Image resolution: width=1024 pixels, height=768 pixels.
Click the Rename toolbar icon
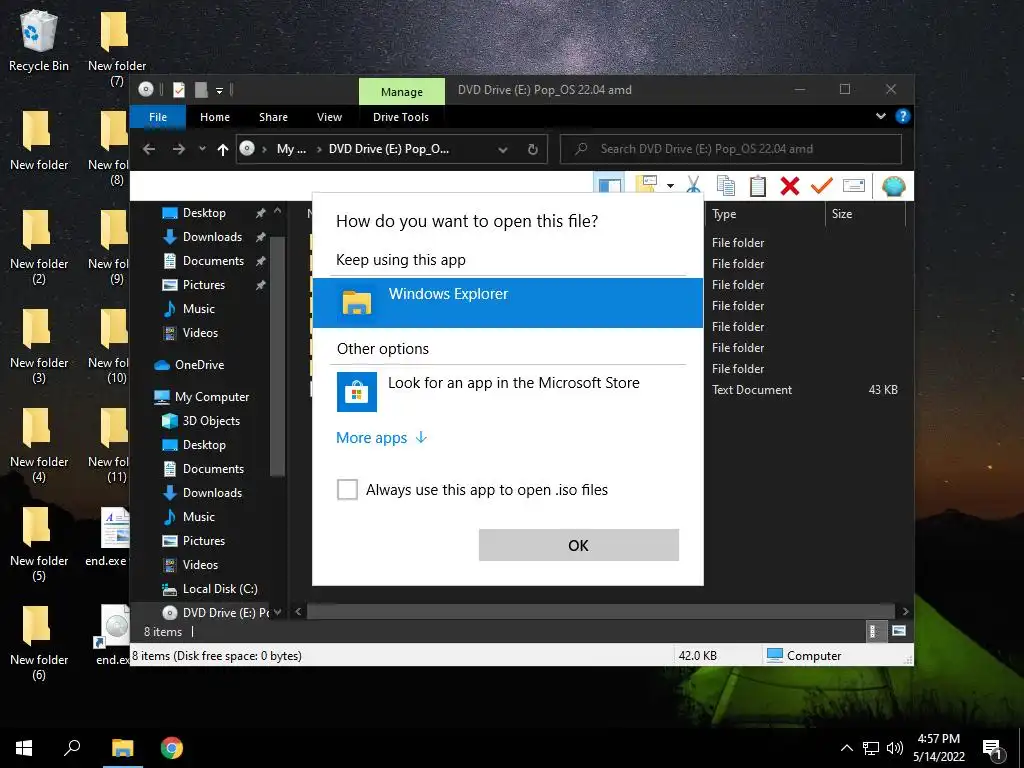click(x=854, y=186)
